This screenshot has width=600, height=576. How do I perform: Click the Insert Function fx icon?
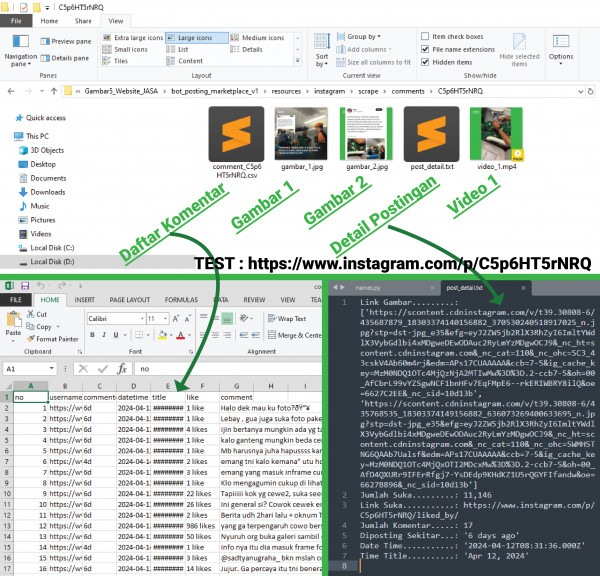122,369
